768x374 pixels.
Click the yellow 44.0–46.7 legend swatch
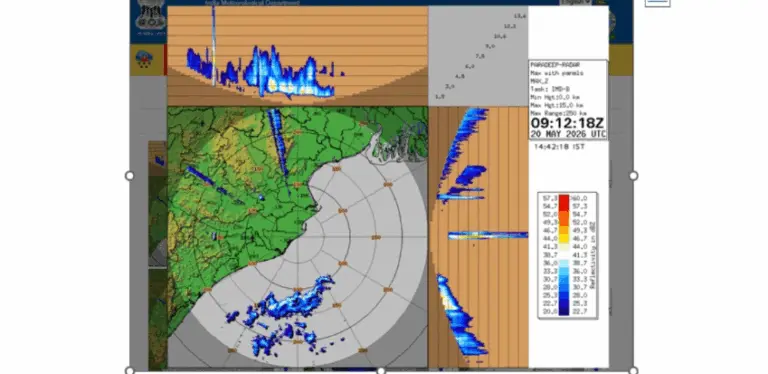point(564,238)
